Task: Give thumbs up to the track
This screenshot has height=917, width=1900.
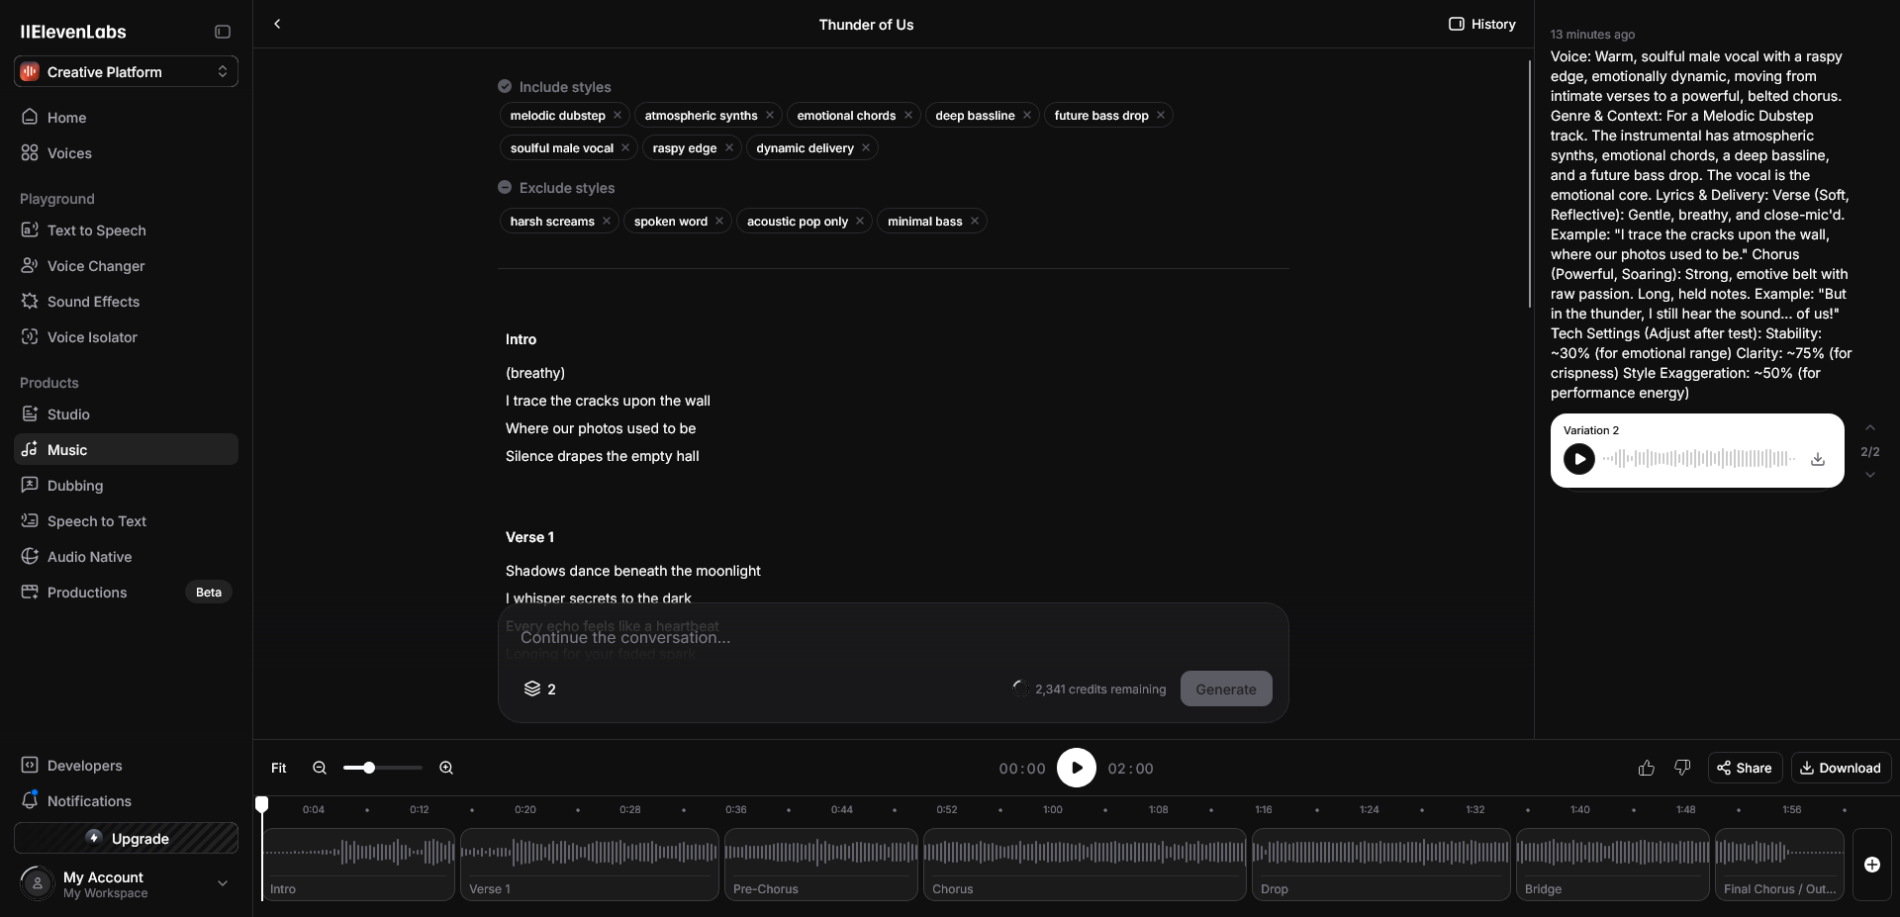Action: coord(1646,768)
